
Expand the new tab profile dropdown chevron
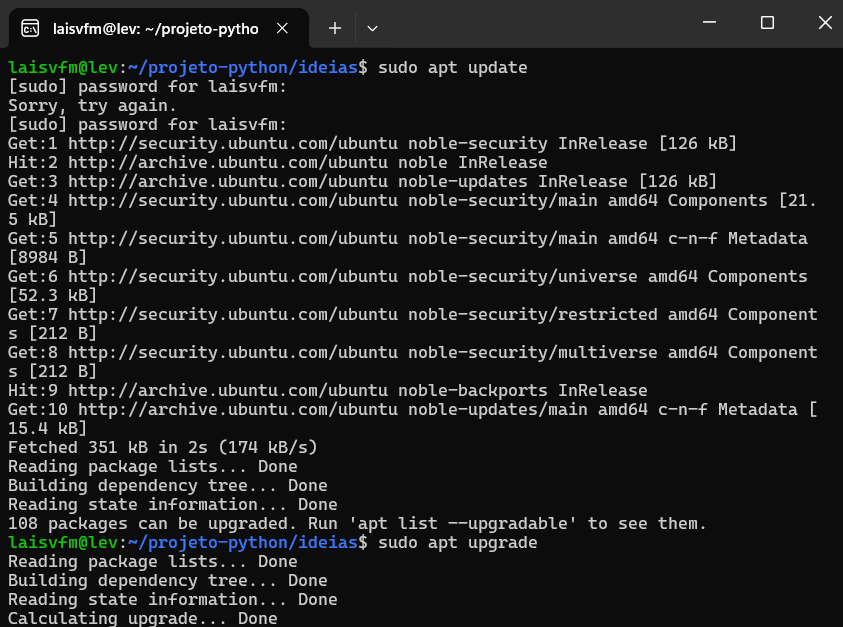pos(372,28)
